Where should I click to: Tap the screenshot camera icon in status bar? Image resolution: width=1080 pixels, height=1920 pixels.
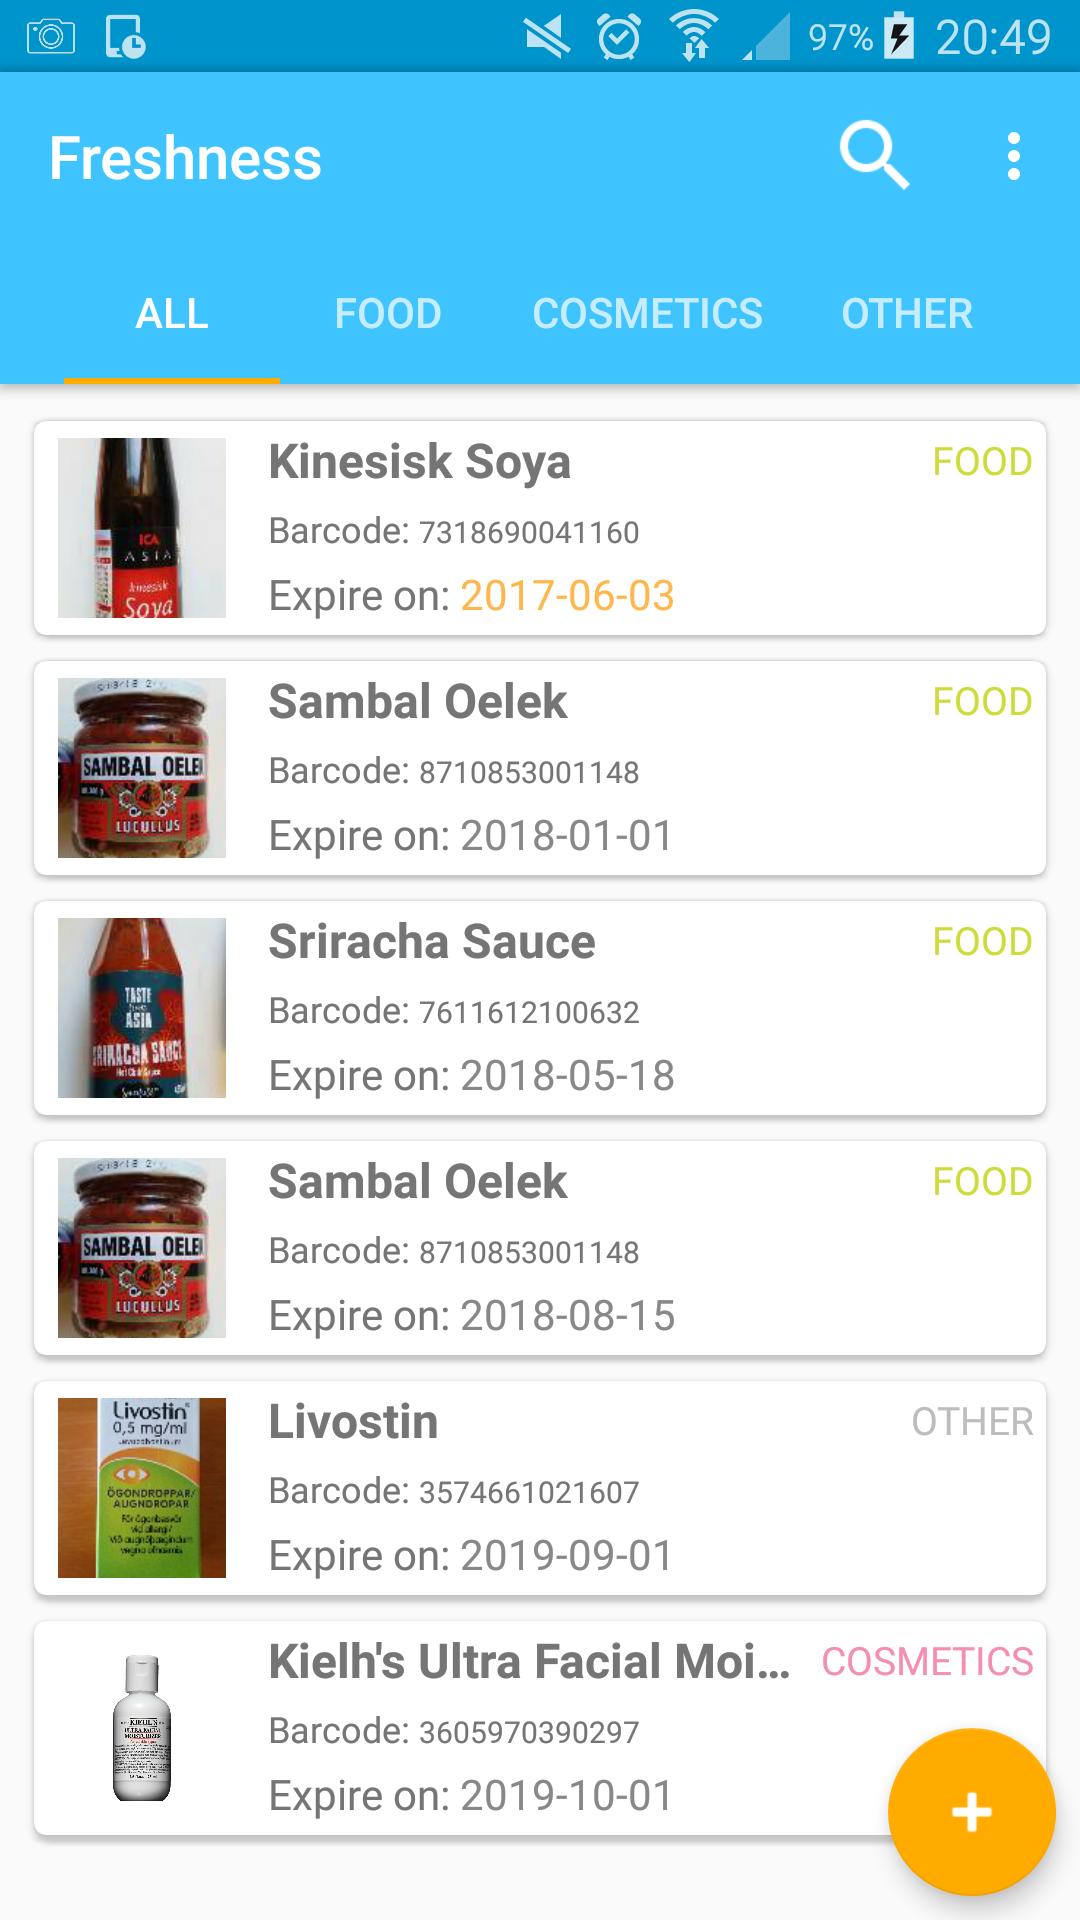pos(51,38)
